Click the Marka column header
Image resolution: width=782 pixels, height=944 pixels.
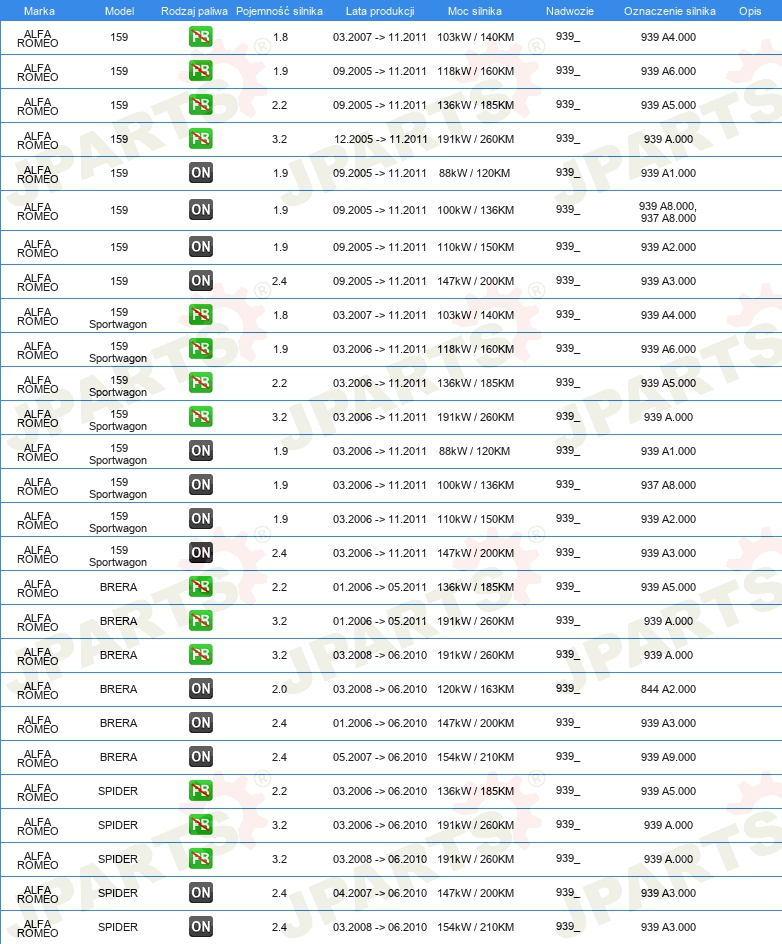[39, 11]
